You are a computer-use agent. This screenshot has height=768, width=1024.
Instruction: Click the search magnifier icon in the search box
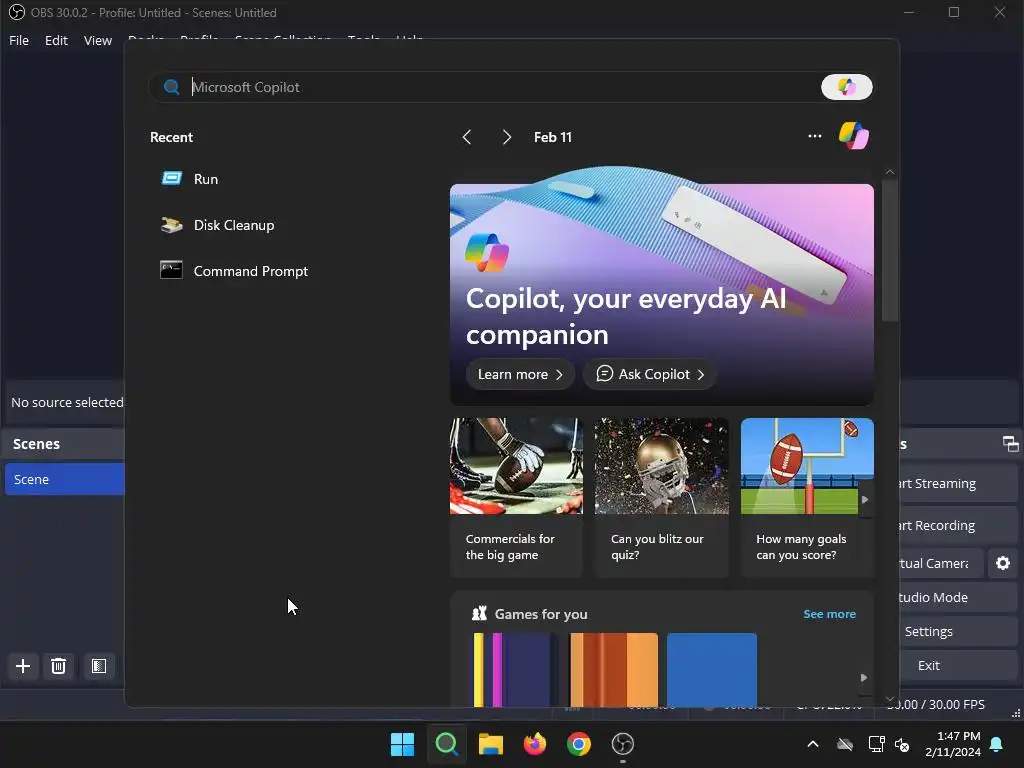pos(172,87)
